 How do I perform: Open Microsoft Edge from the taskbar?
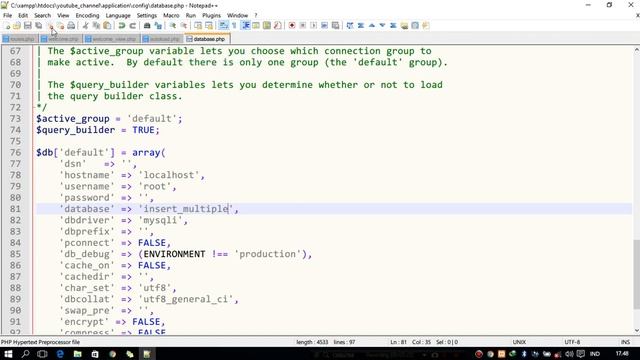point(60,354)
